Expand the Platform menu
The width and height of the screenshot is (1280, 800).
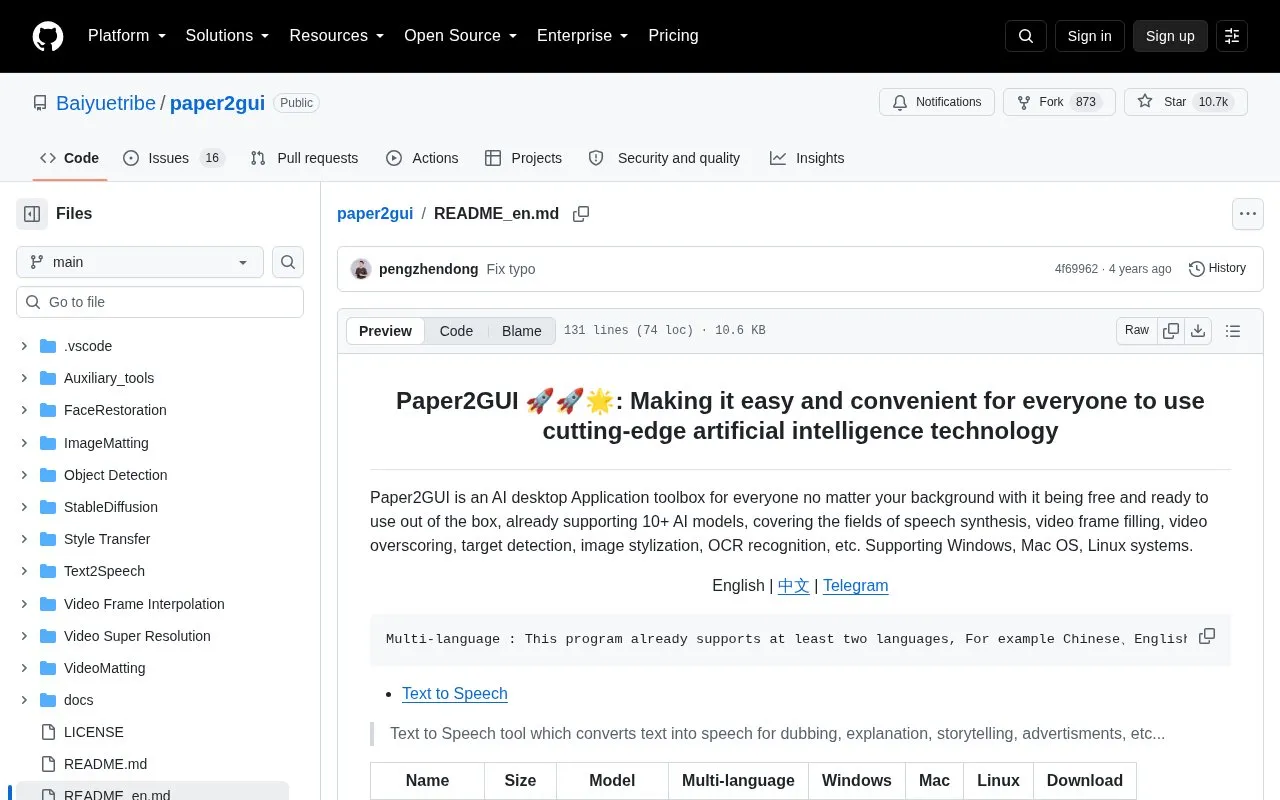pyautogui.click(x=127, y=36)
